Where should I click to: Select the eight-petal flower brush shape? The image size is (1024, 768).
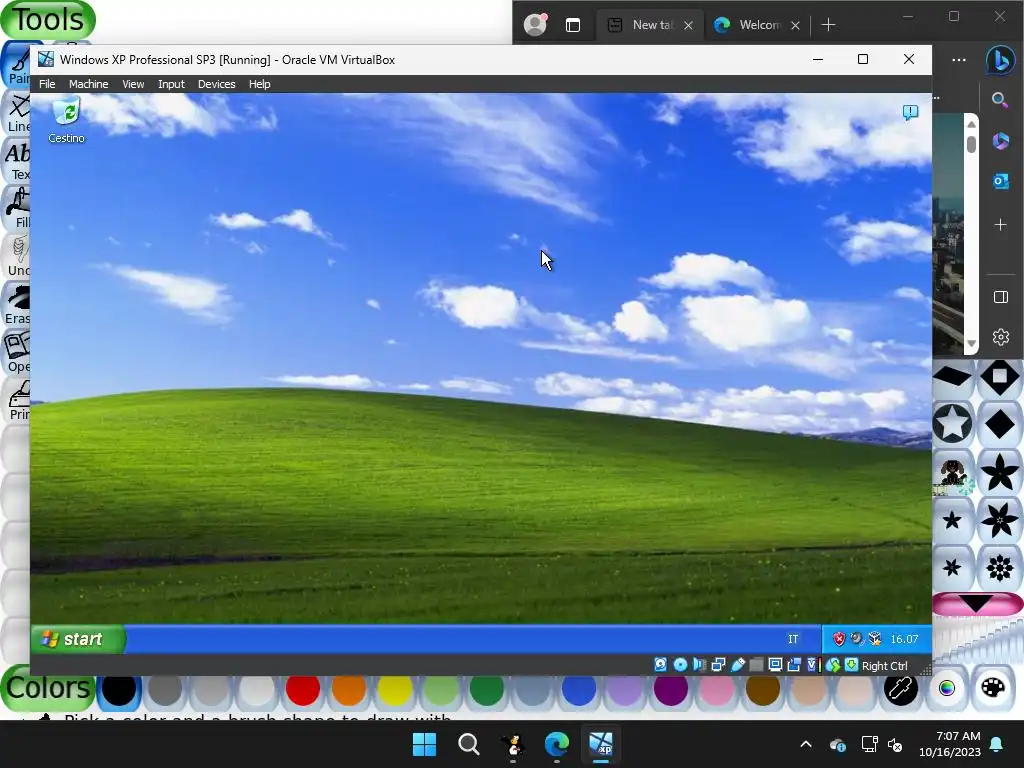(x=1000, y=568)
